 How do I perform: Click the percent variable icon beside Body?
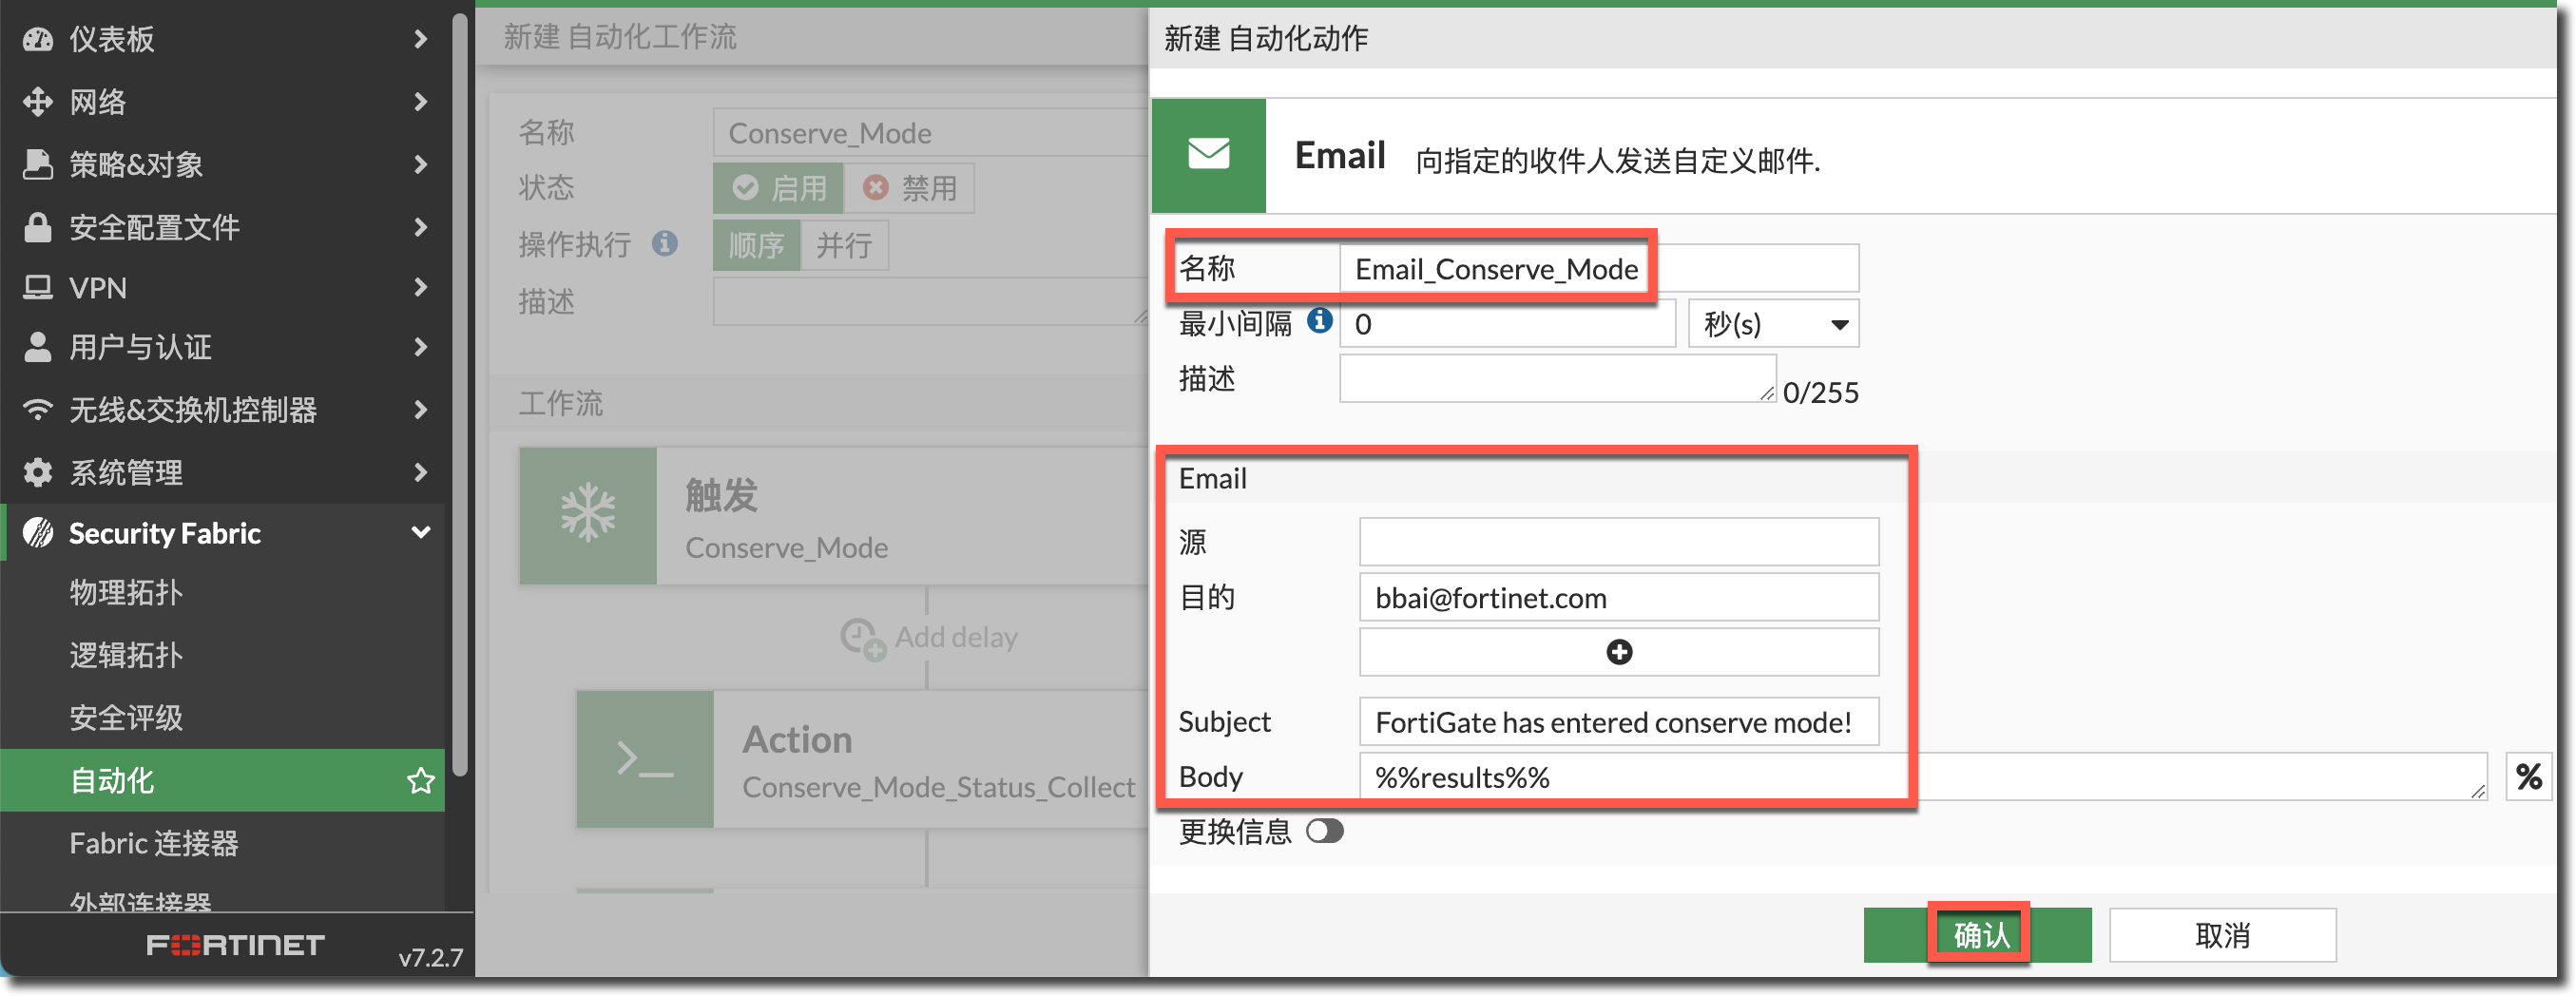point(2528,777)
